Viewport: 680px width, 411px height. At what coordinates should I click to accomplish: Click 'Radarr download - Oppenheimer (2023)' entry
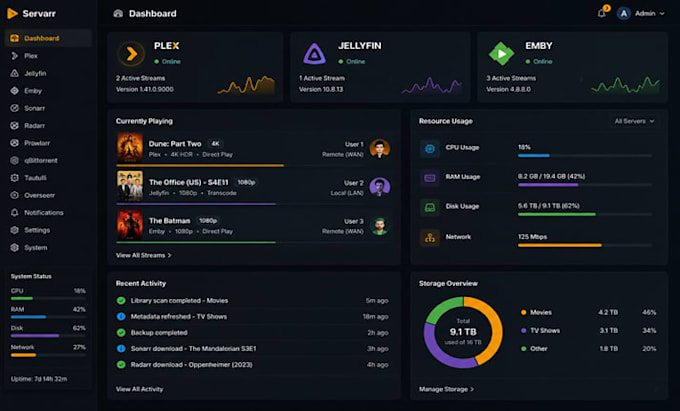pyautogui.click(x=192, y=365)
